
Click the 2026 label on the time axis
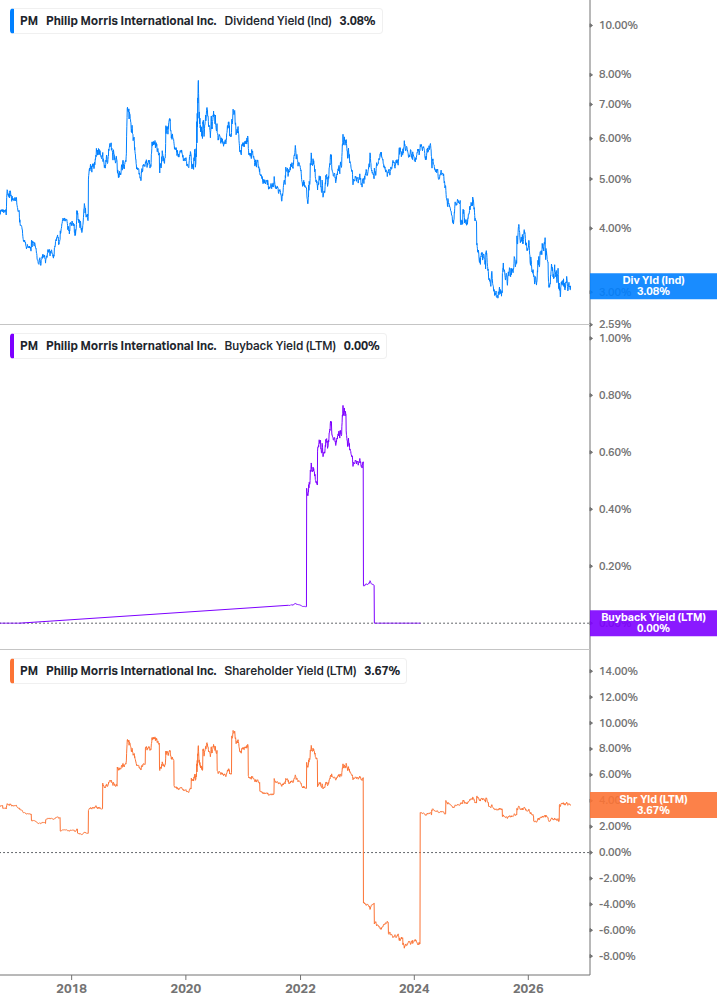pyautogui.click(x=529, y=989)
